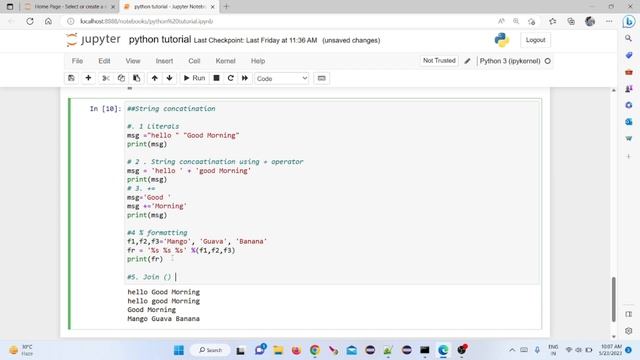Viewport: 640px width, 360px height.
Task: Click the zoom magnifier in address bar
Action: pos(516,21)
